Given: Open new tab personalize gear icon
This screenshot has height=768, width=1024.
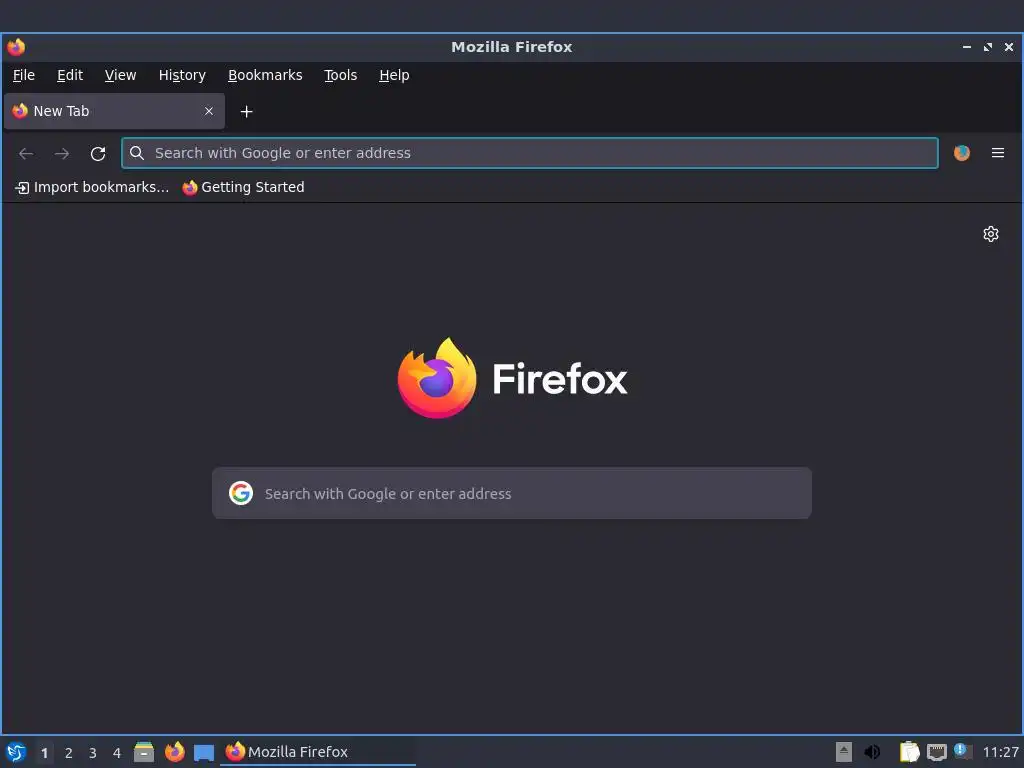Looking at the screenshot, I should click(x=991, y=234).
